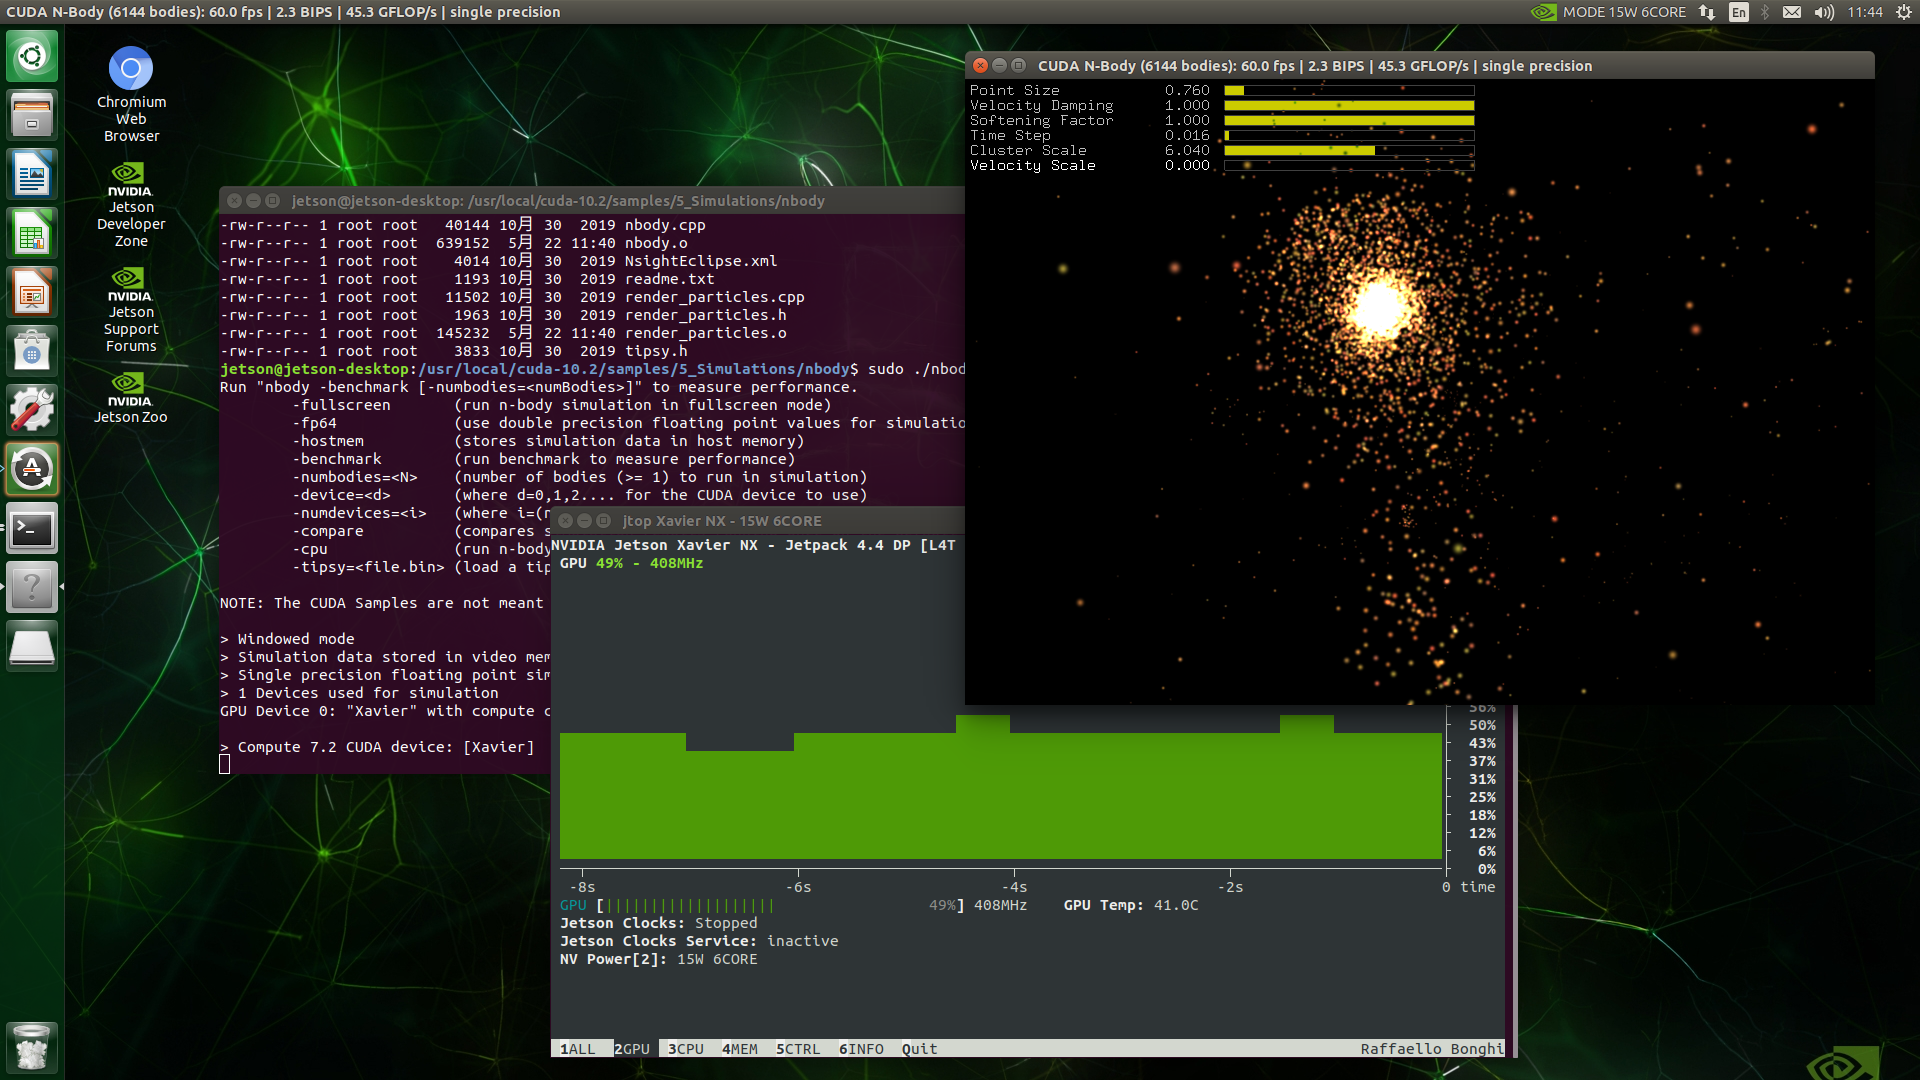Switch jtop to the 4MEM tab
The width and height of the screenshot is (1920, 1080).
pyautogui.click(x=740, y=1049)
